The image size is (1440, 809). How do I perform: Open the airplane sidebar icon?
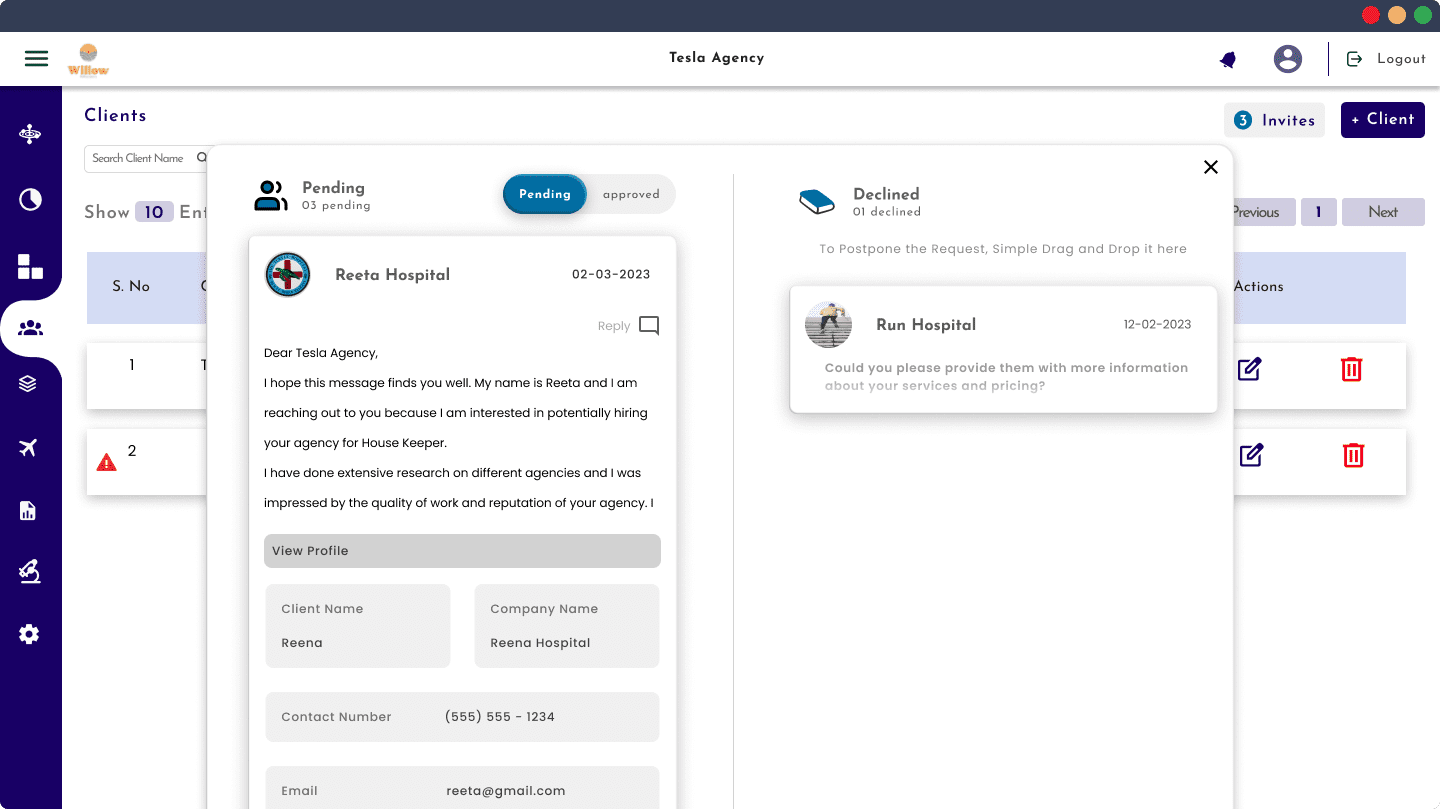click(x=28, y=448)
